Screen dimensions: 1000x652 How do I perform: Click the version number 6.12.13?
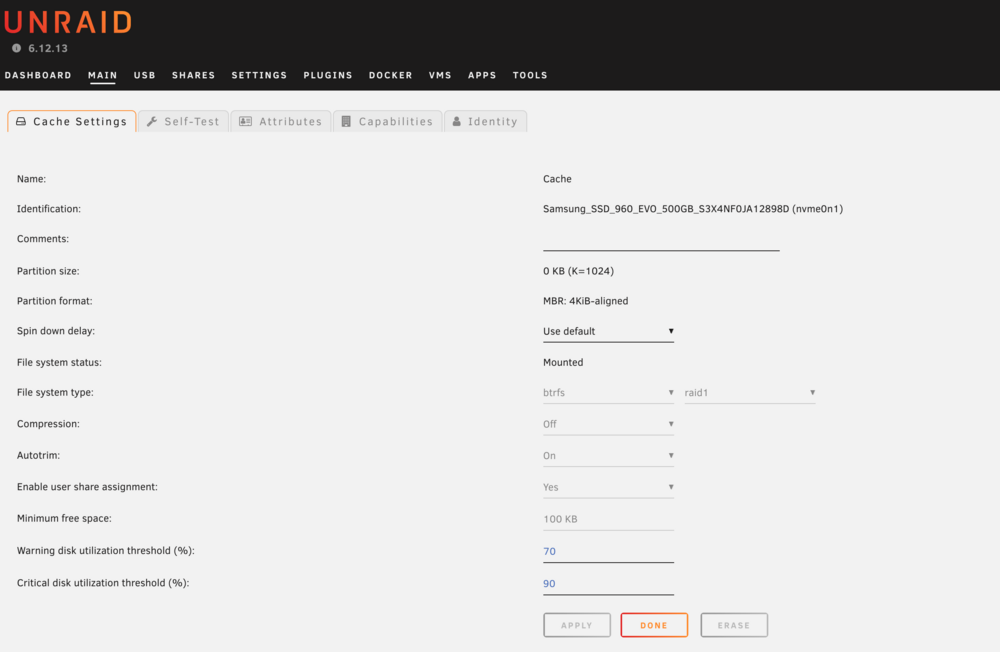click(x=48, y=48)
